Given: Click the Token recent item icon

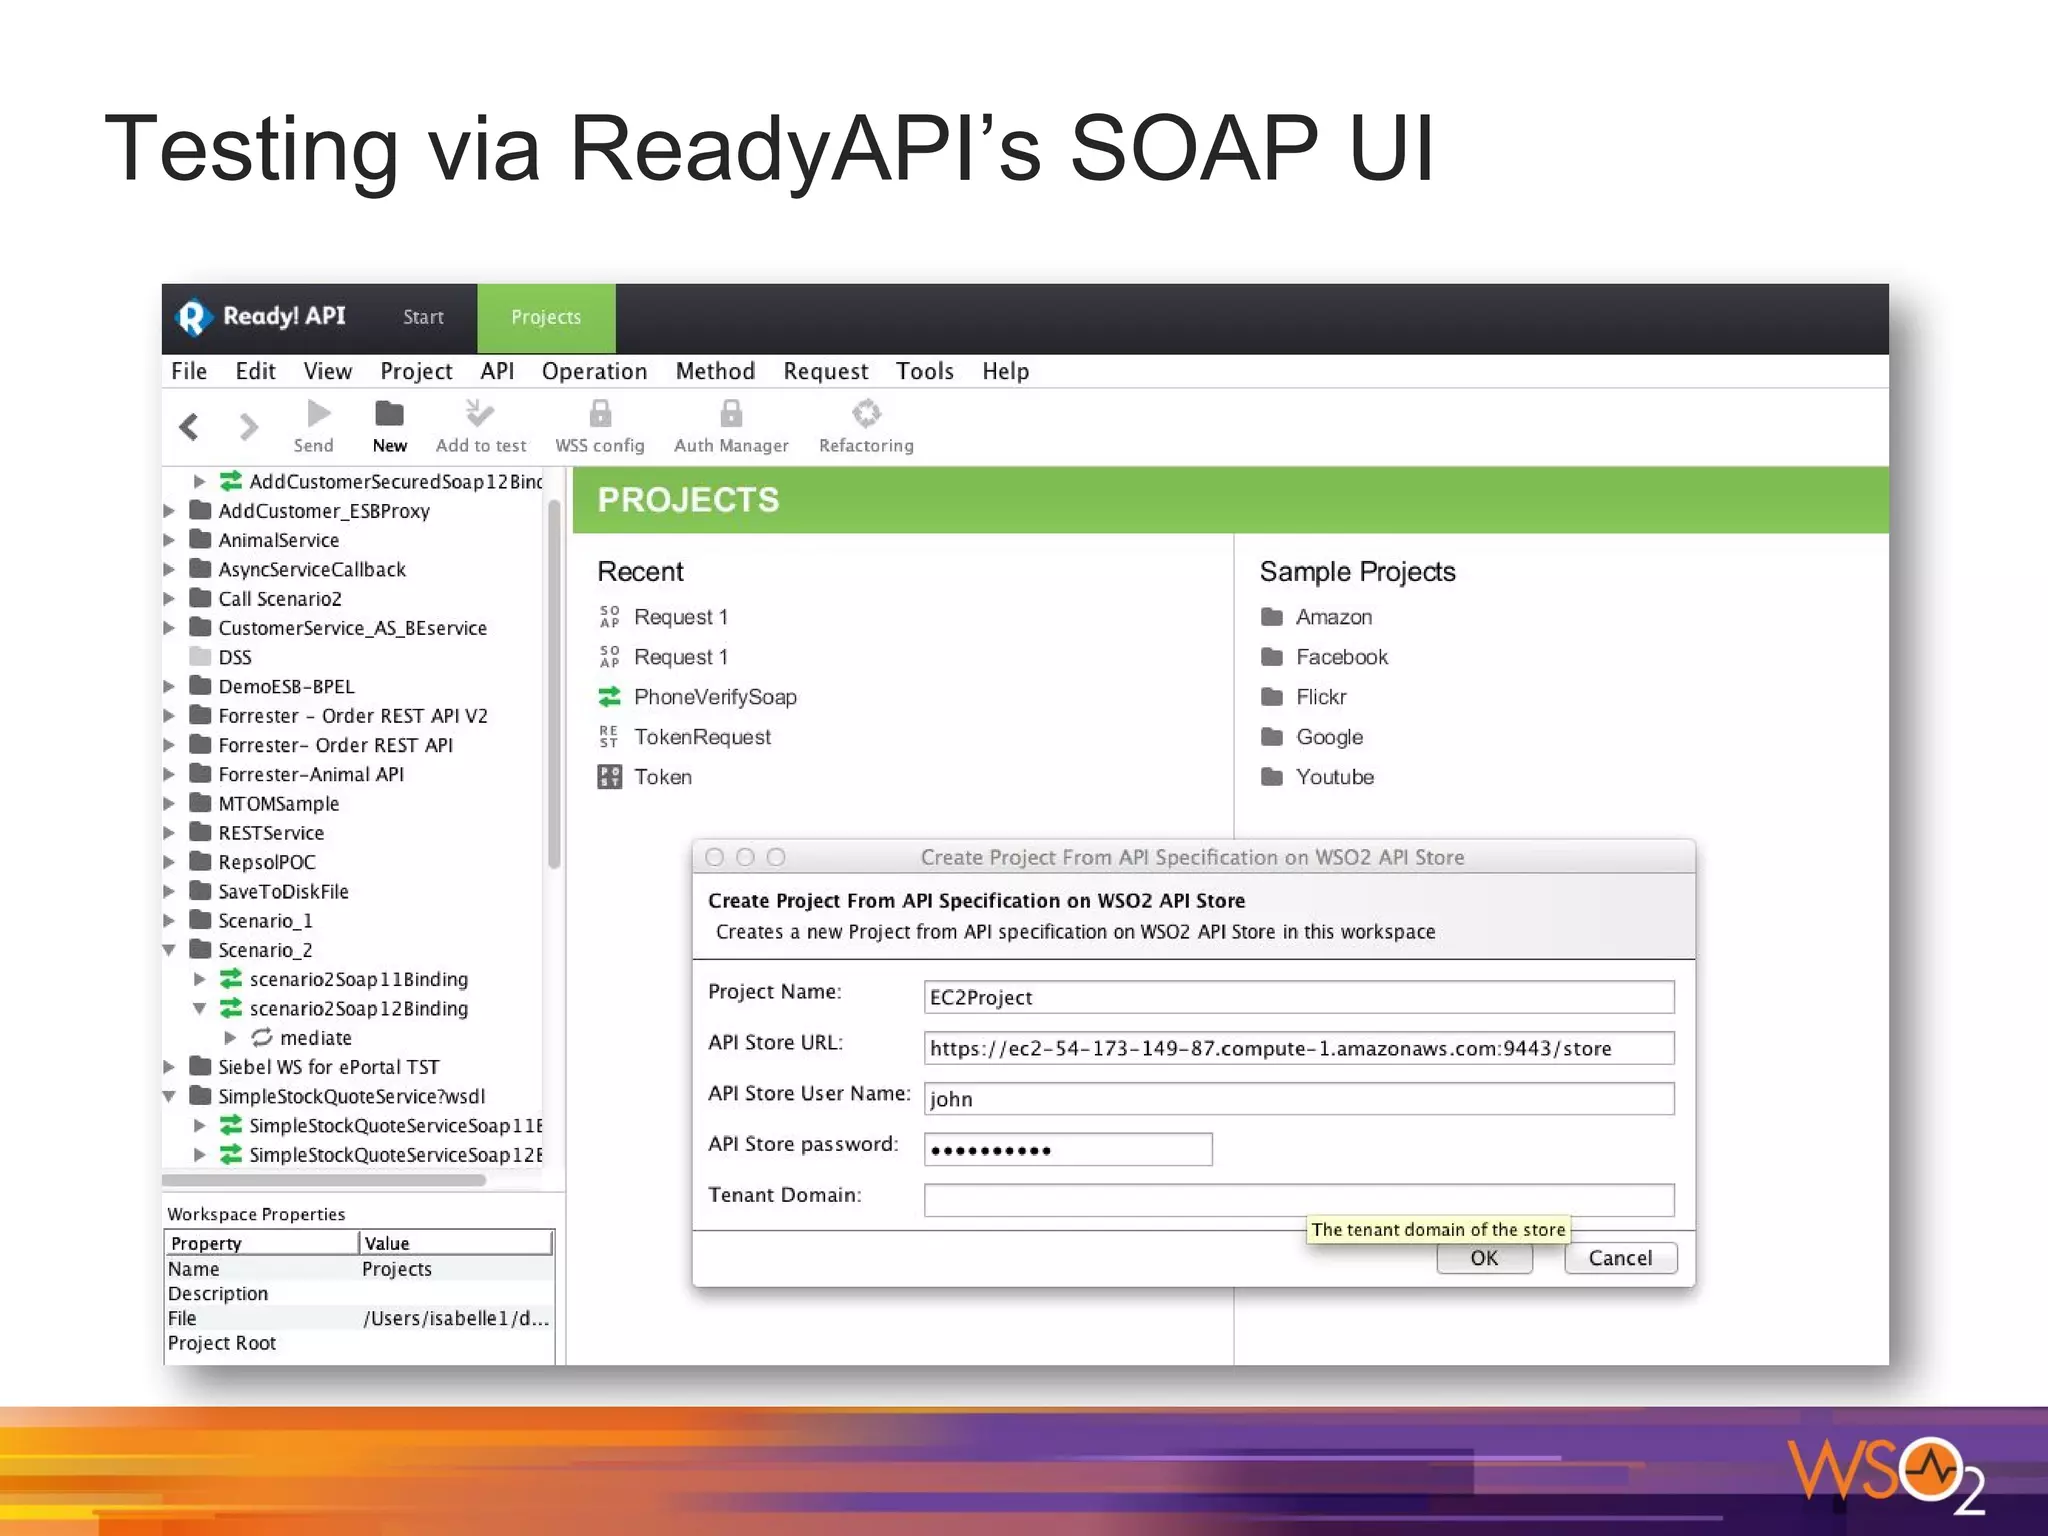Looking at the screenshot, I should click(x=609, y=777).
